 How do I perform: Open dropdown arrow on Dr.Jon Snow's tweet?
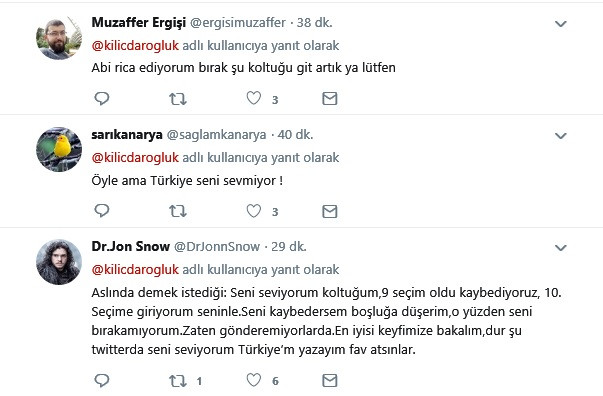coord(561,248)
